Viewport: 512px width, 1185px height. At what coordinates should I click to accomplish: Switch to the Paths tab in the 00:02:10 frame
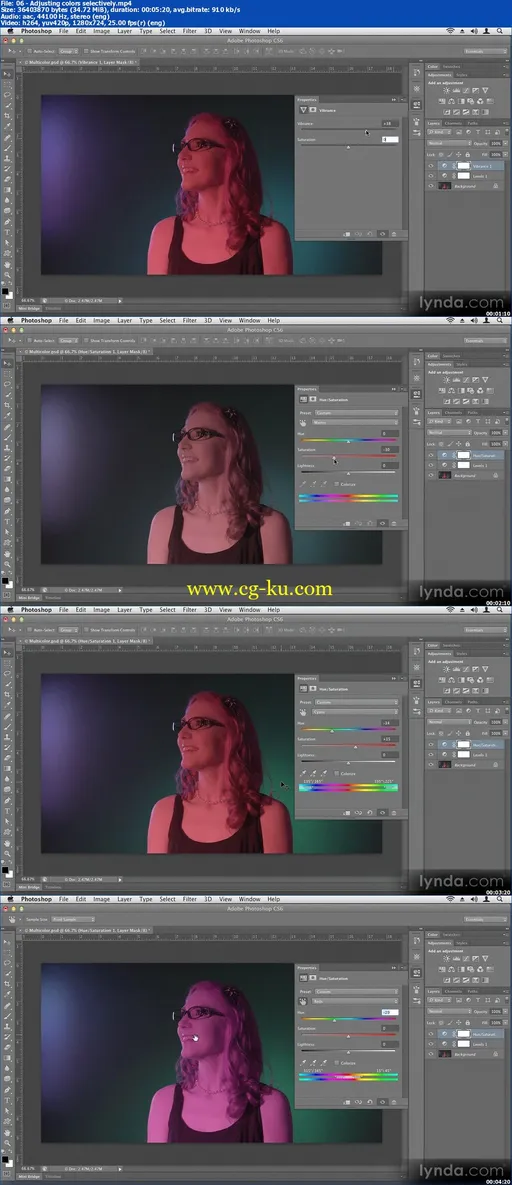pyautogui.click(x=472, y=413)
